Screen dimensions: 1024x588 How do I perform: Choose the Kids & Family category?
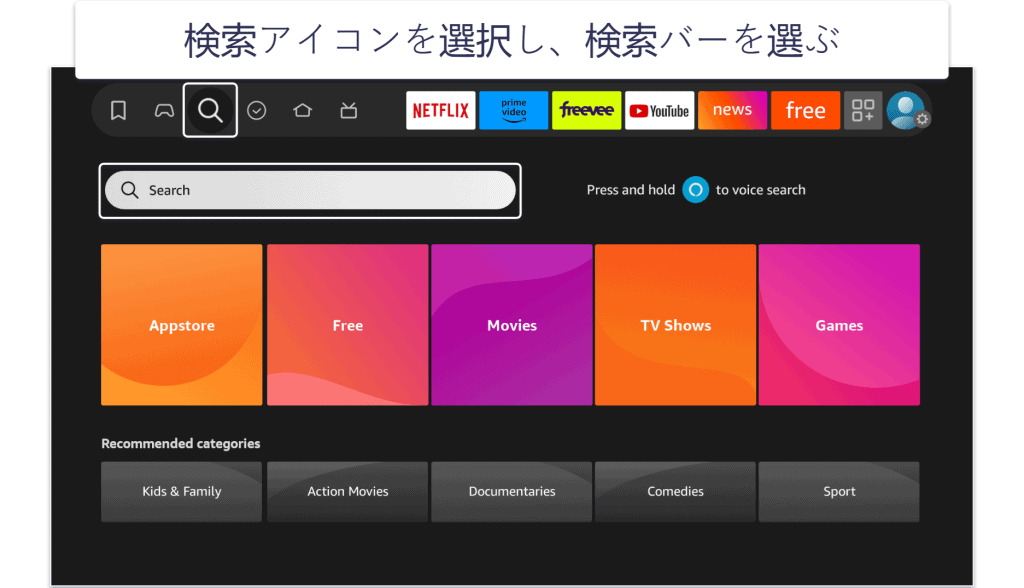(x=182, y=491)
